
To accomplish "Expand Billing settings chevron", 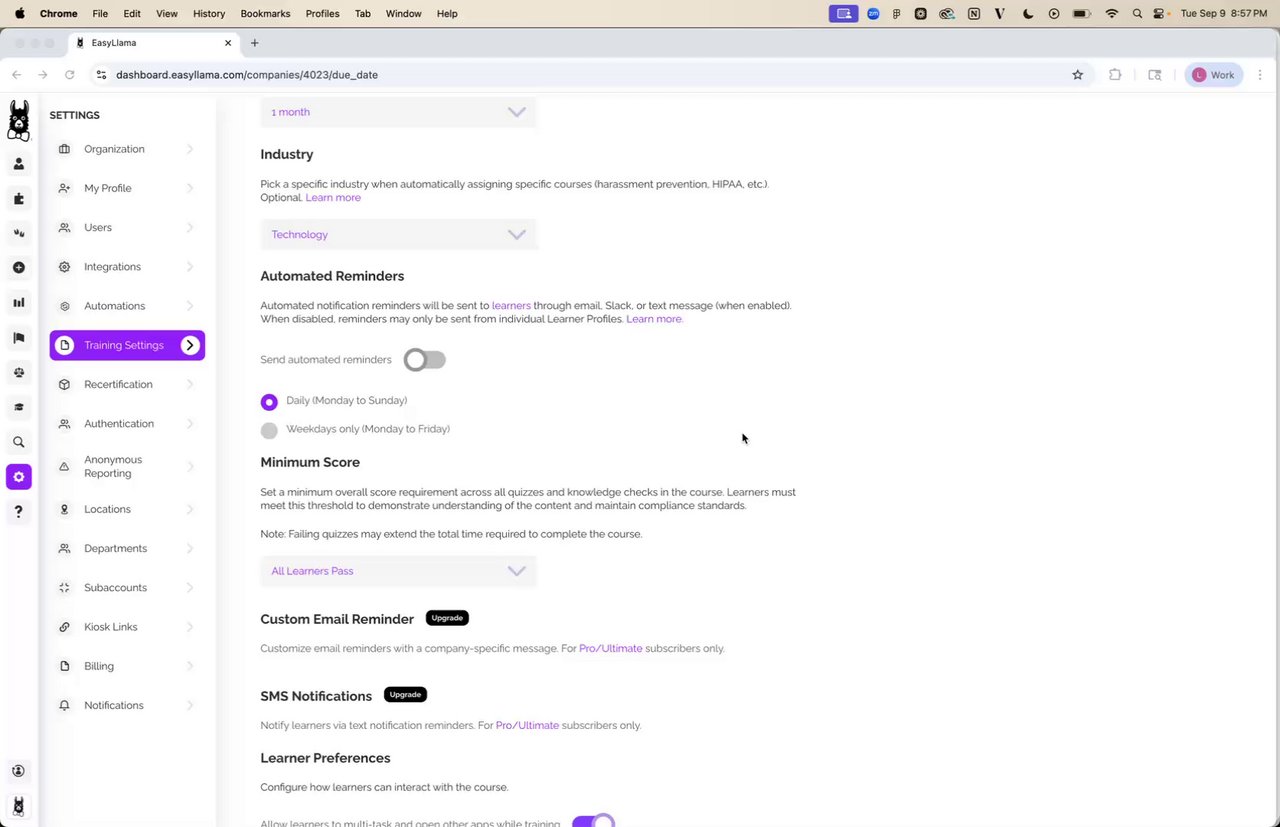I will click(190, 666).
